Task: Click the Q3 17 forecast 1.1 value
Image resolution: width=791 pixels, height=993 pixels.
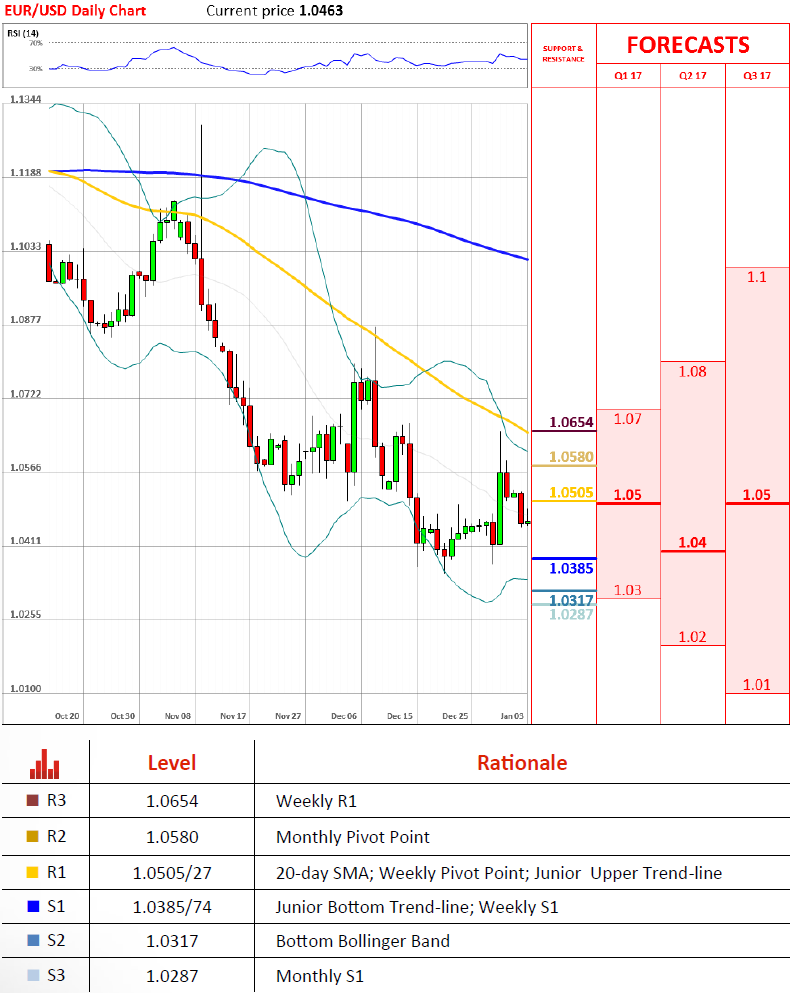Action: pos(757,277)
